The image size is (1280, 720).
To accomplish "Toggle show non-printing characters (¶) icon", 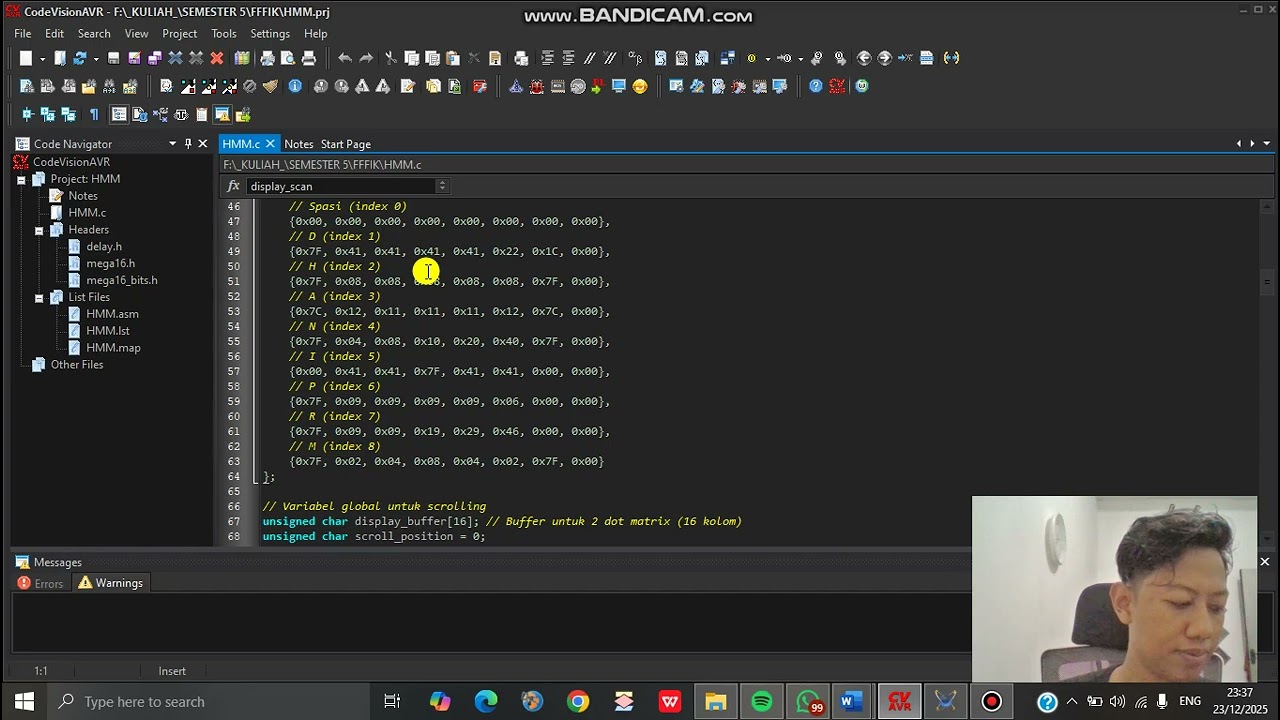I will [x=94, y=114].
